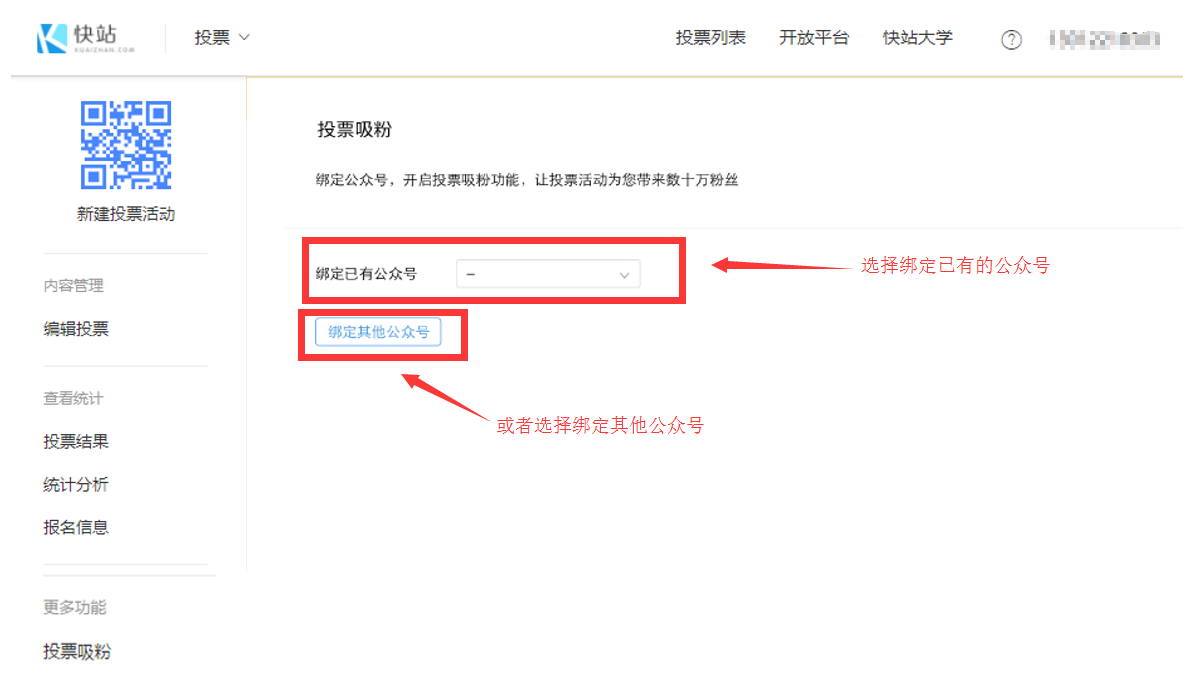Viewport: 1193px width, 677px height.
Task: Go to 报名信息 in sidebar
Action: 76,527
